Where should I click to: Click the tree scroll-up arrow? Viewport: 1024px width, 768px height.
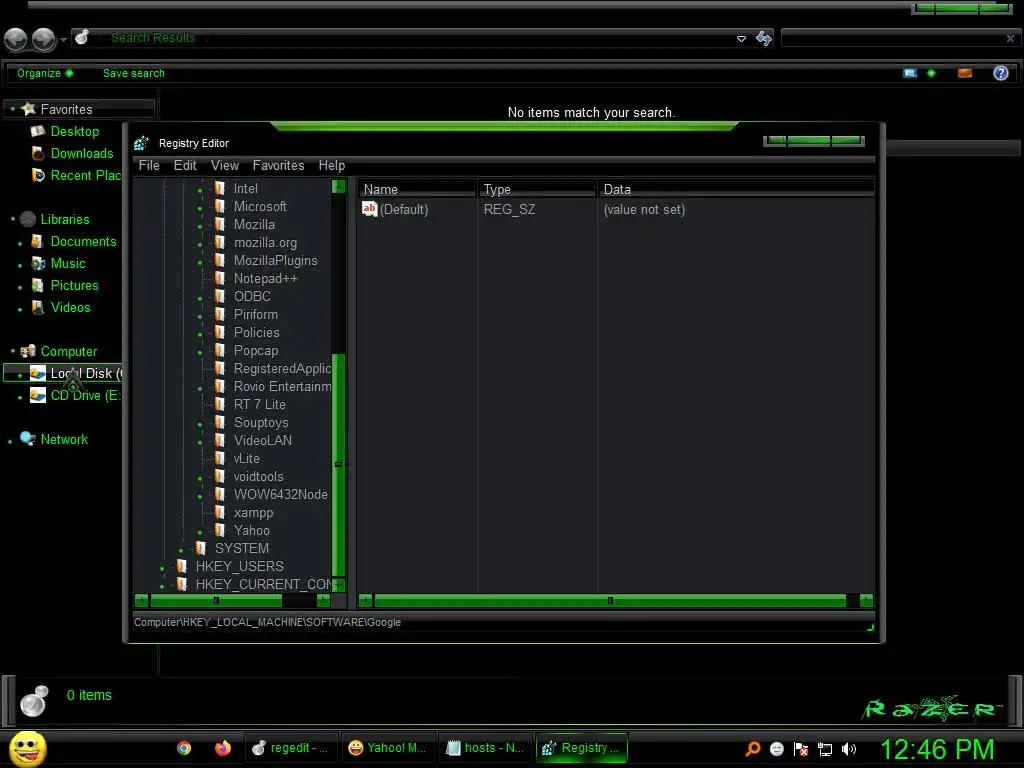coord(338,187)
